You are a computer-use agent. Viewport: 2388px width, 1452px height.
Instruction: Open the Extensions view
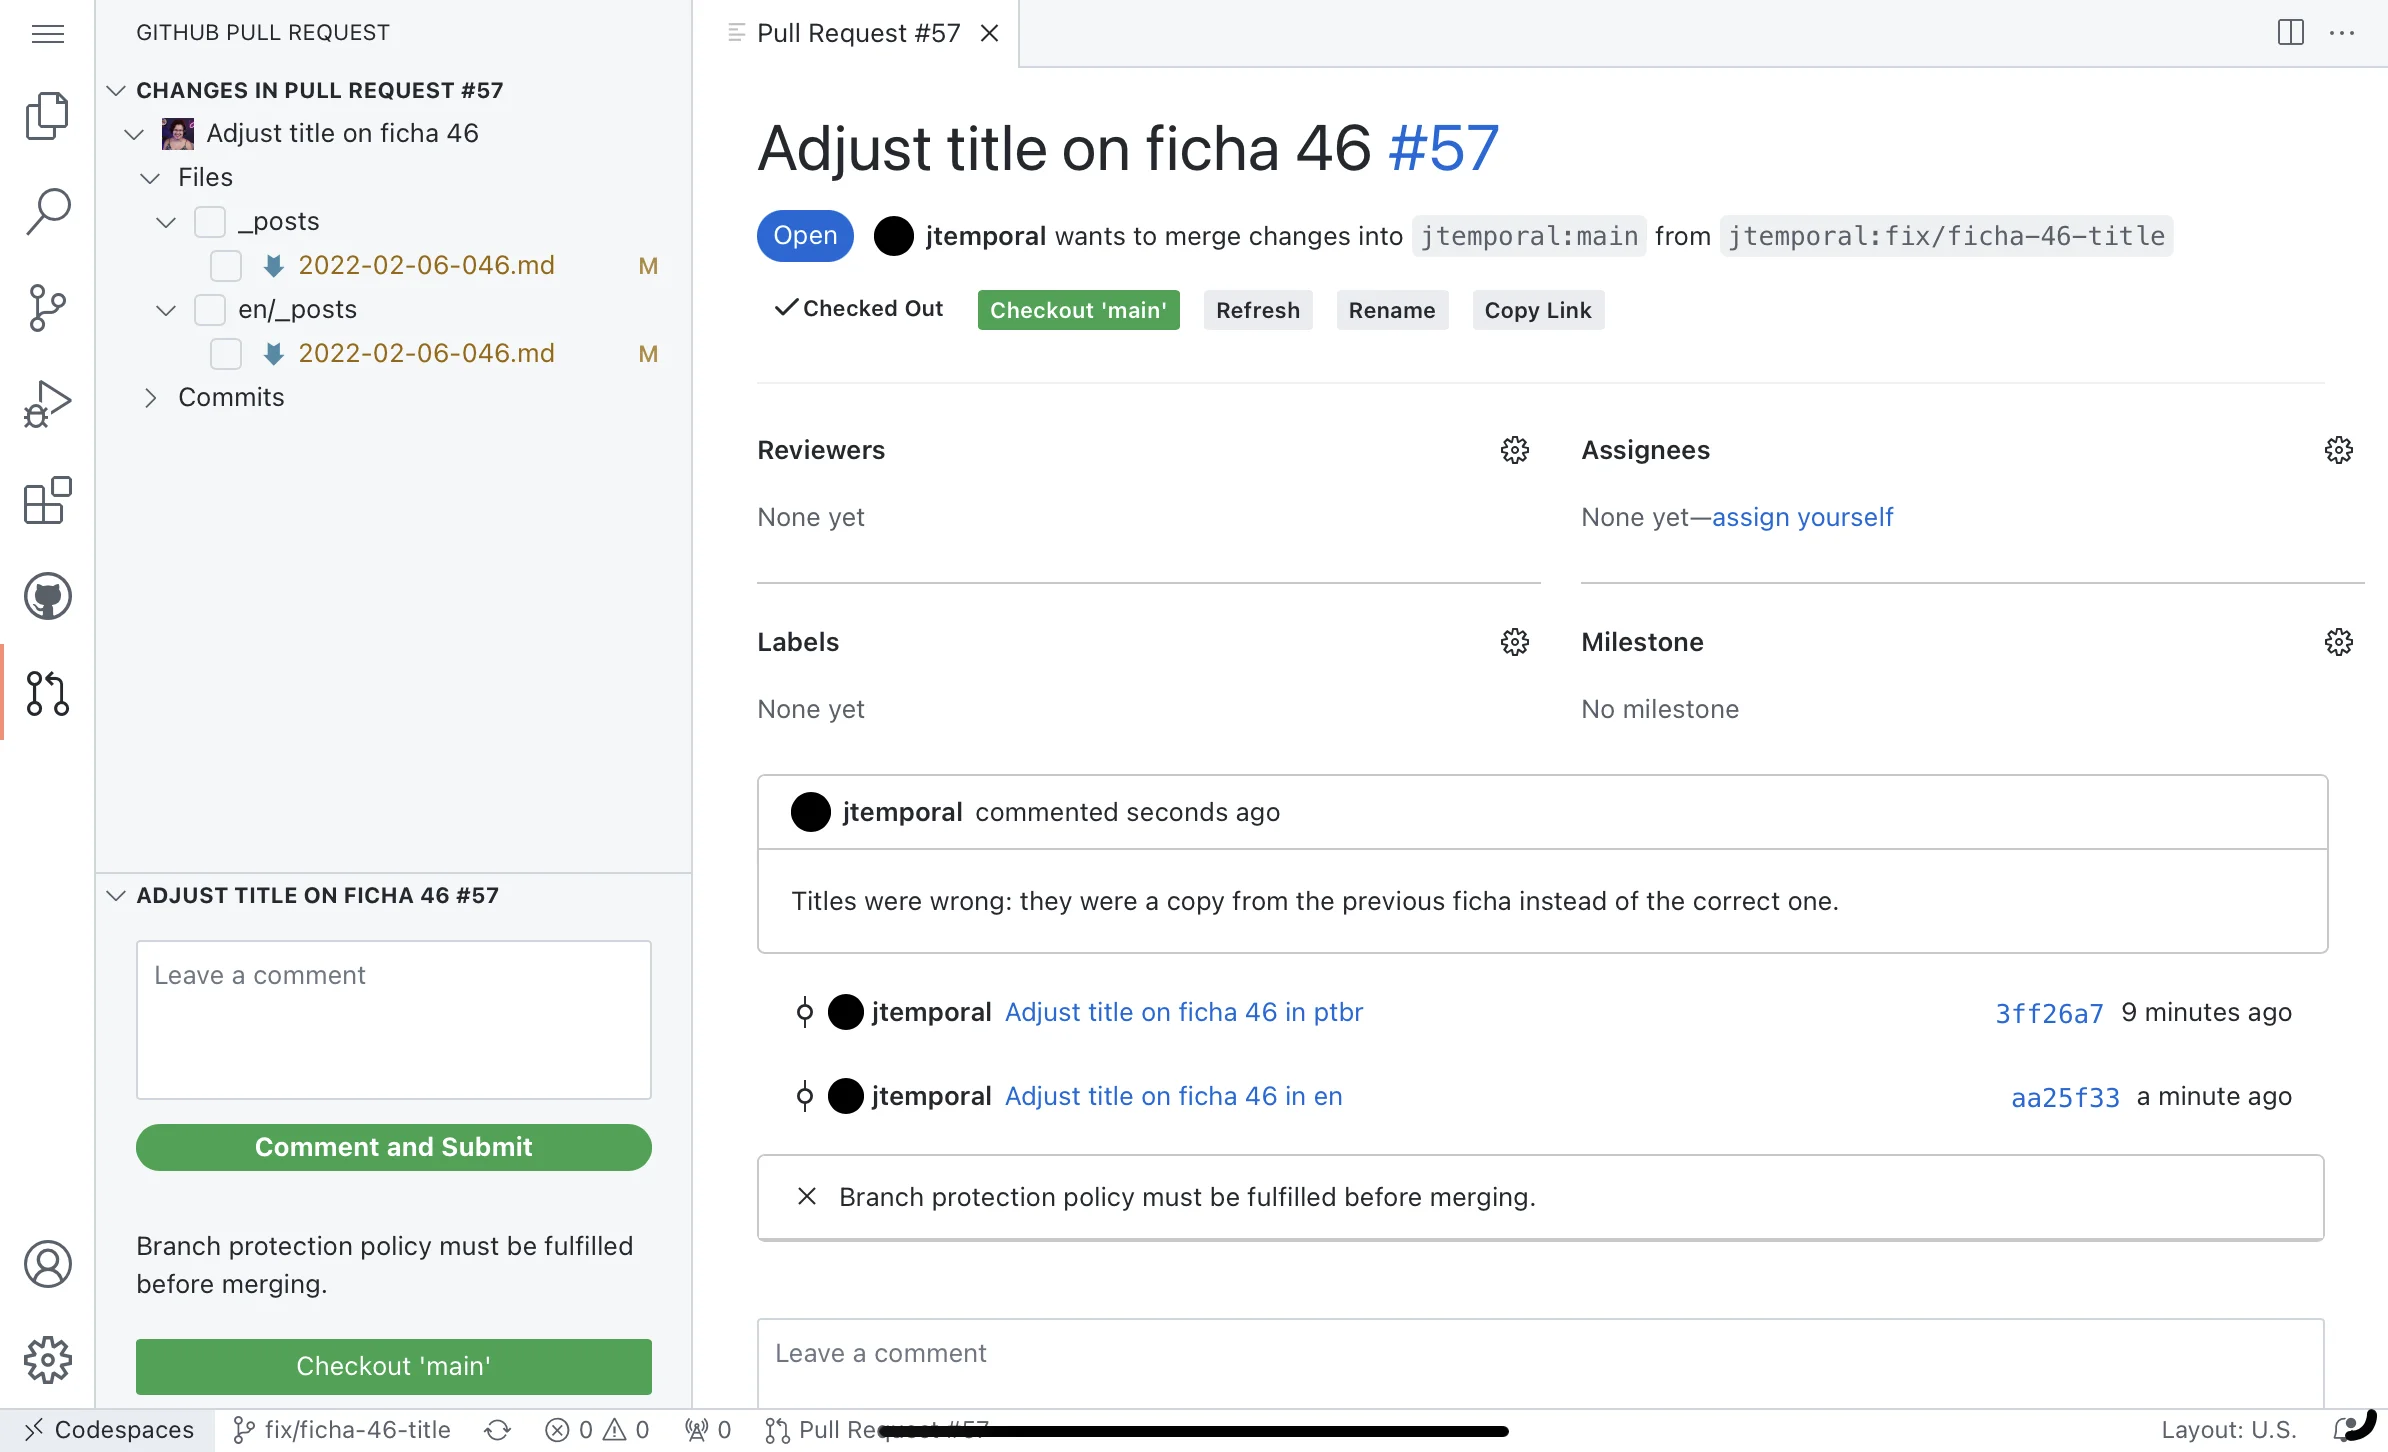pyautogui.click(x=47, y=500)
